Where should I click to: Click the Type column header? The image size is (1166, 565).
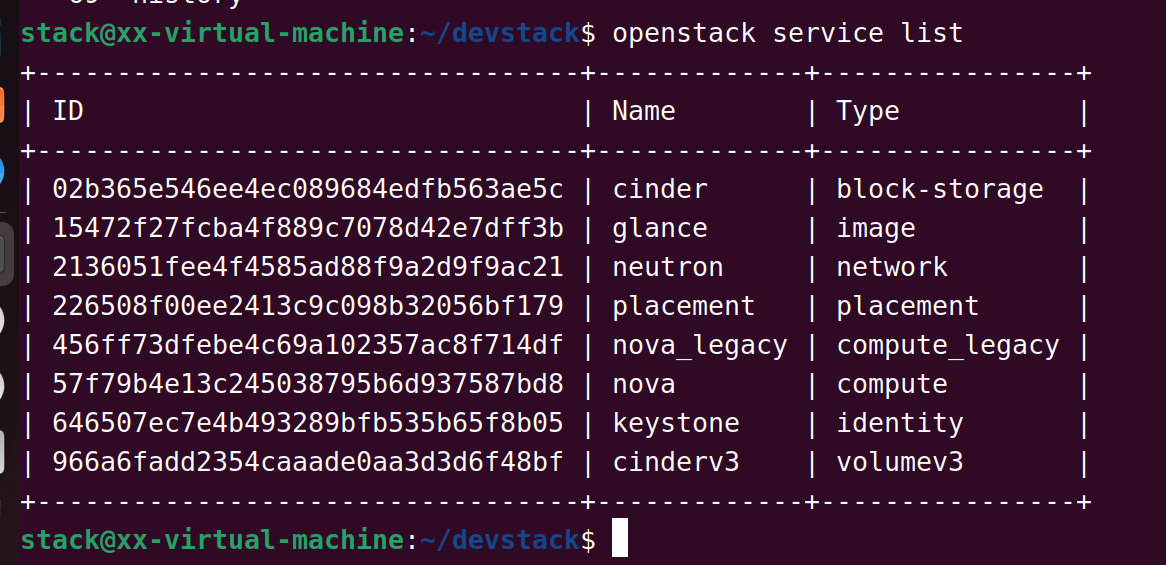coord(867,111)
